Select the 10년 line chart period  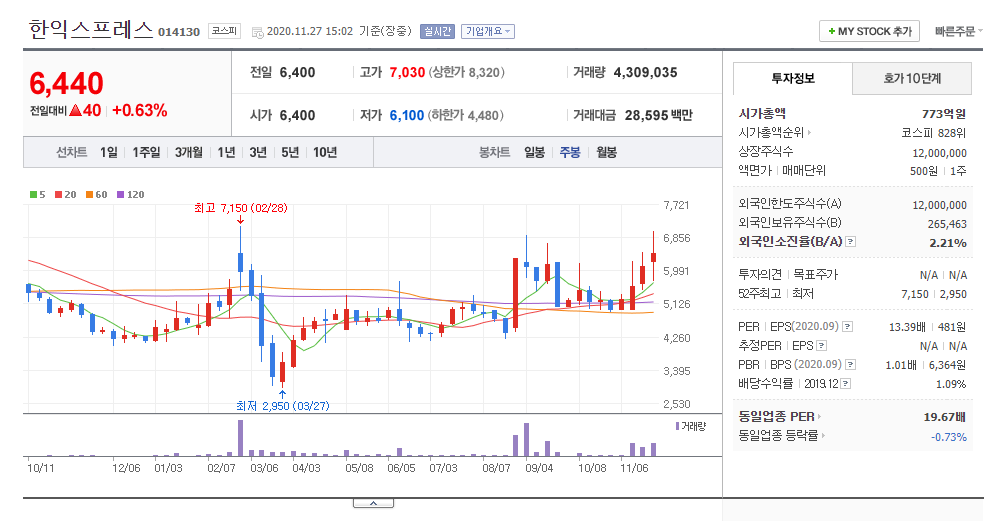point(325,152)
